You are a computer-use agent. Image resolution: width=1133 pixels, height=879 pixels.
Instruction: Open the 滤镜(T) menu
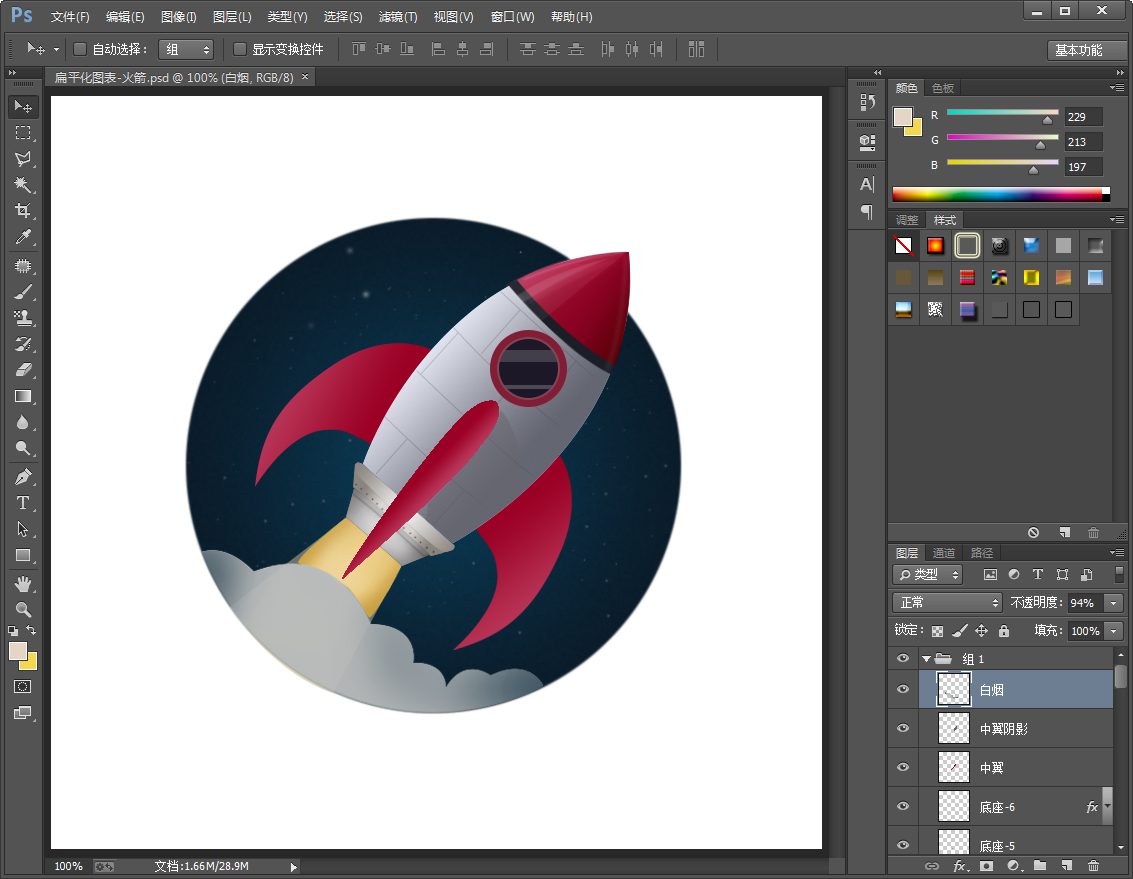[x=398, y=17]
